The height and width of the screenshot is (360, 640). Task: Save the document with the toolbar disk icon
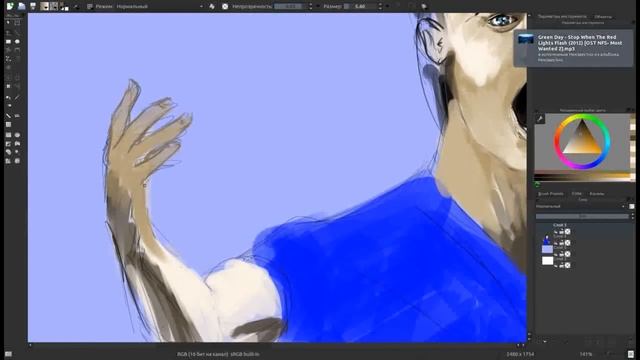tap(33, 6)
